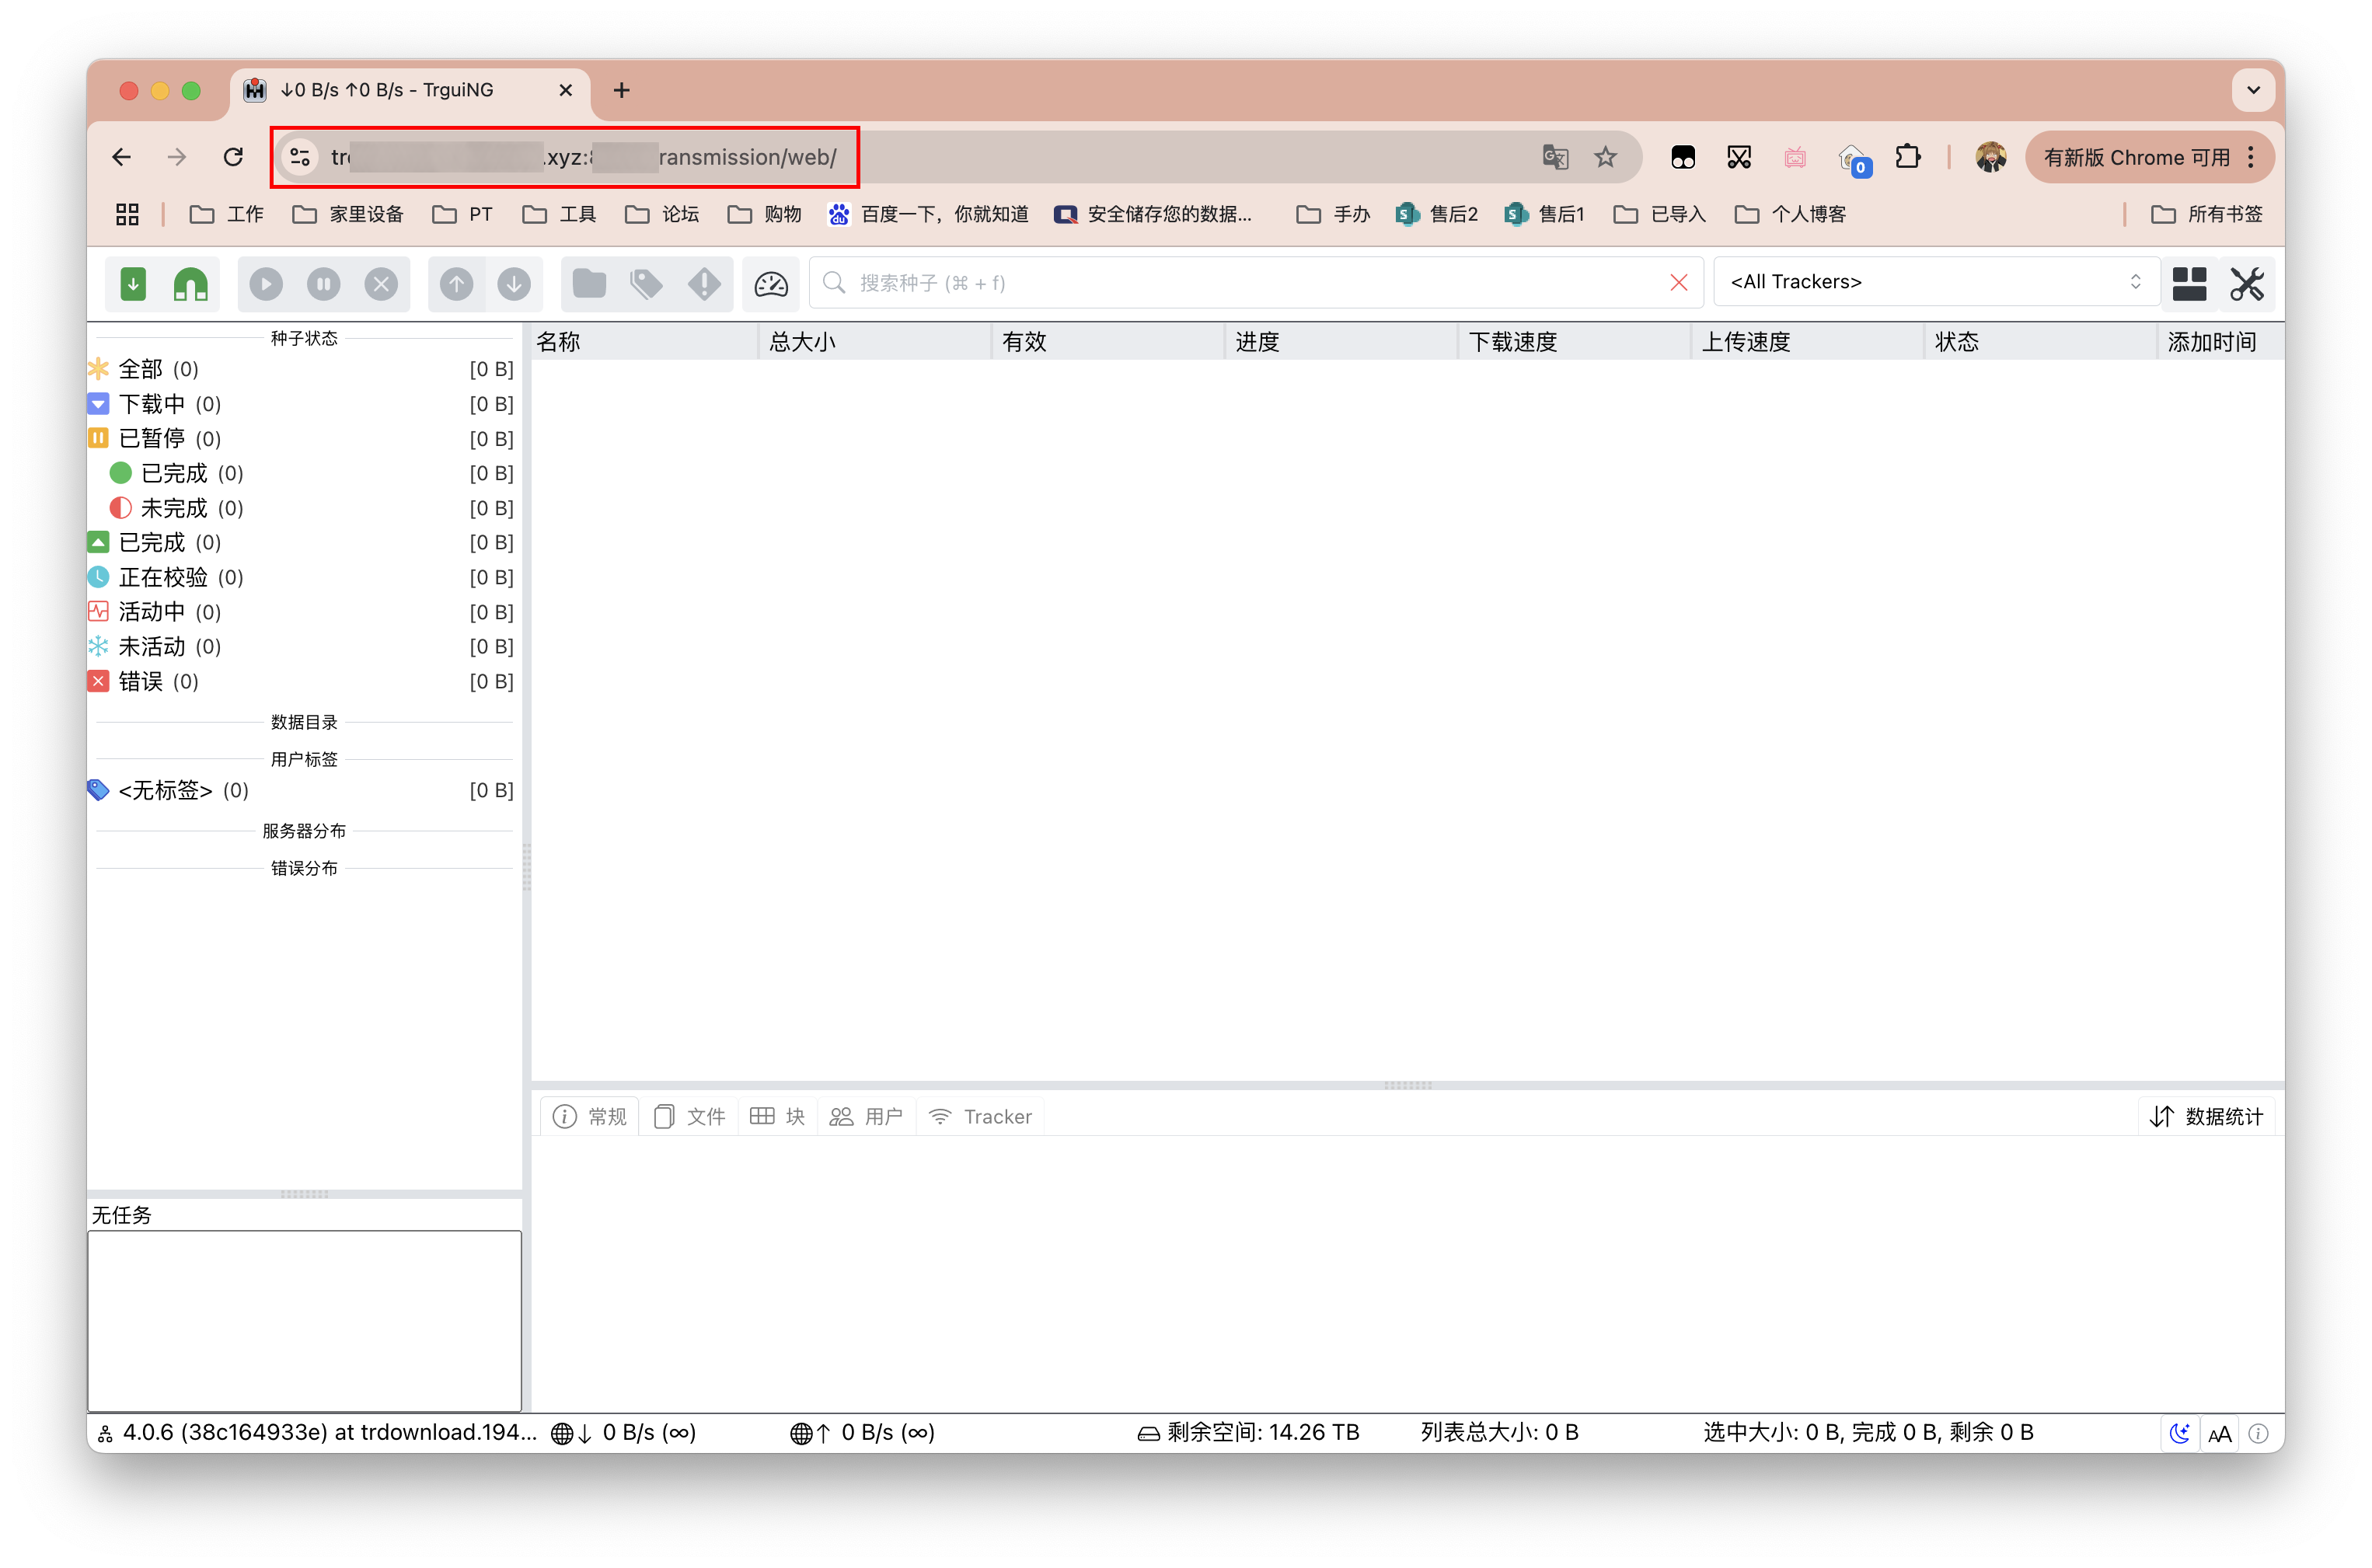Open 百度一下，你就知道 bookmark
The height and width of the screenshot is (1568, 2372).
(928, 214)
